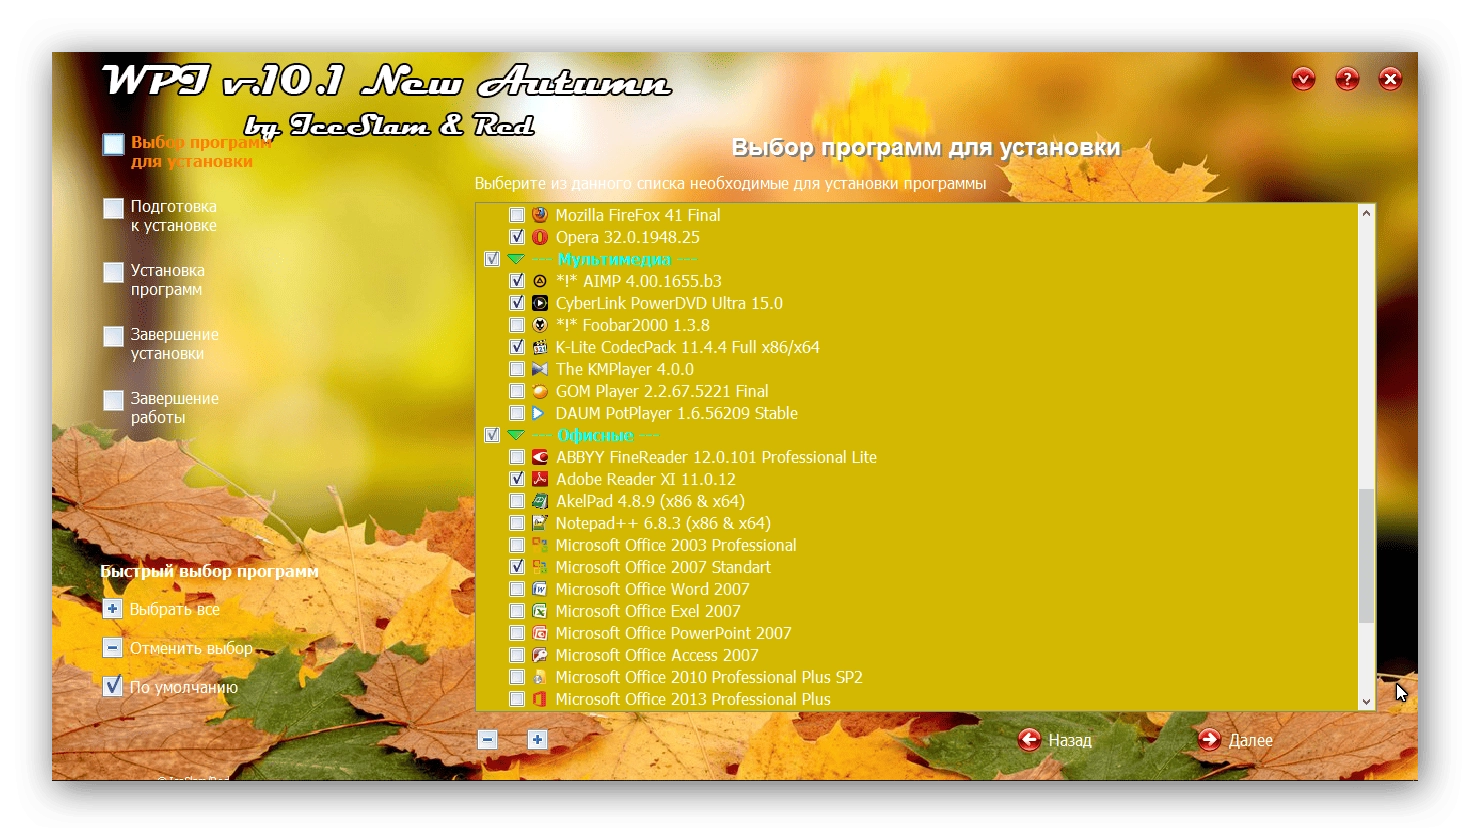This screenshot has width=1470, height=833.
Task: Enable Mozilla FireFox 41 Final checkbox
Action: pos(517,215)
